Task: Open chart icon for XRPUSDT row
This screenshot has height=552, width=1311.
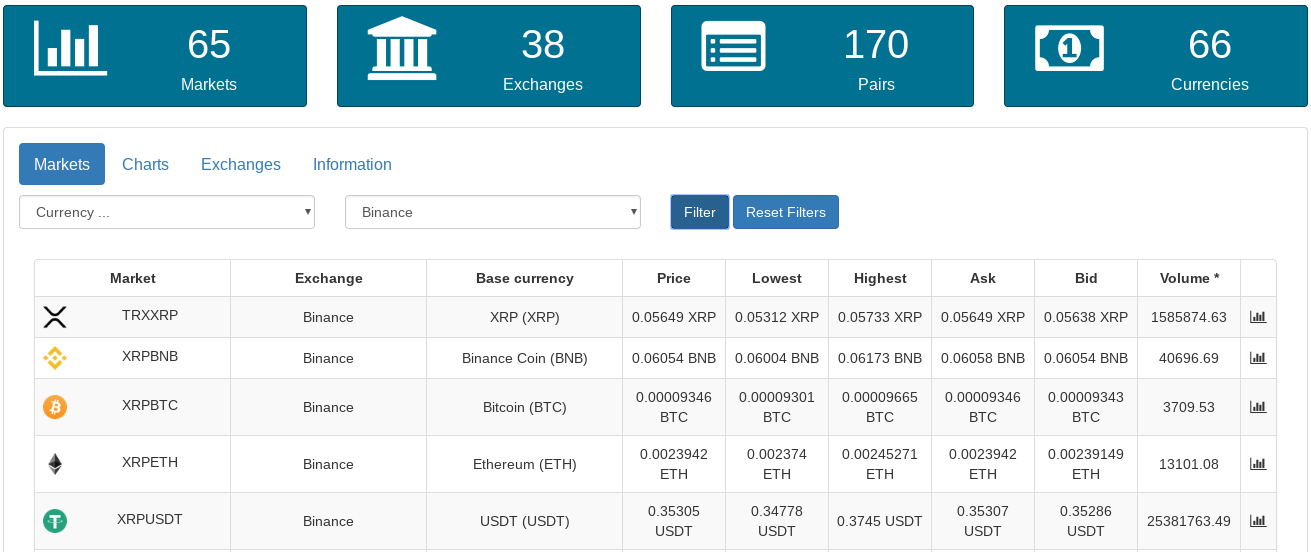Action: pyautogui.click(x=1258, y=521)
